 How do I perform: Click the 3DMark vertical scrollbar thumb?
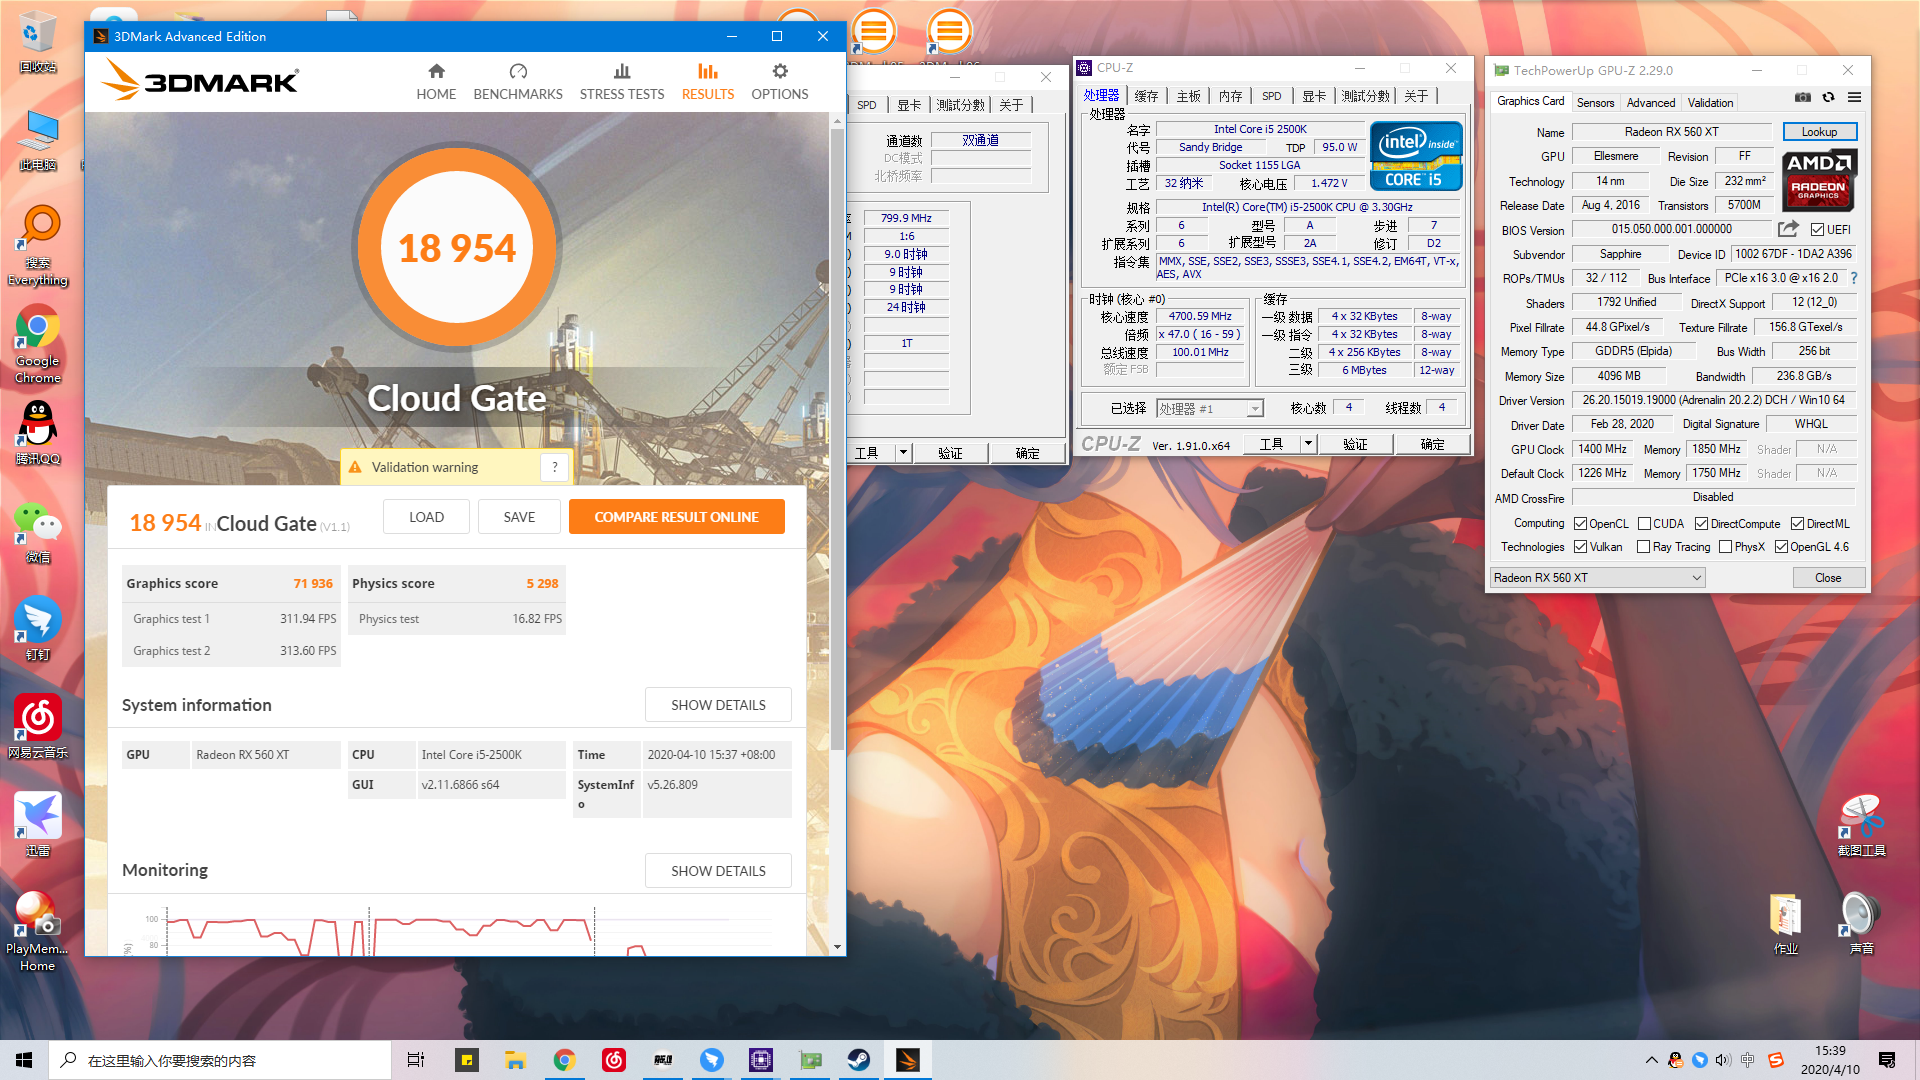point(837,440)
